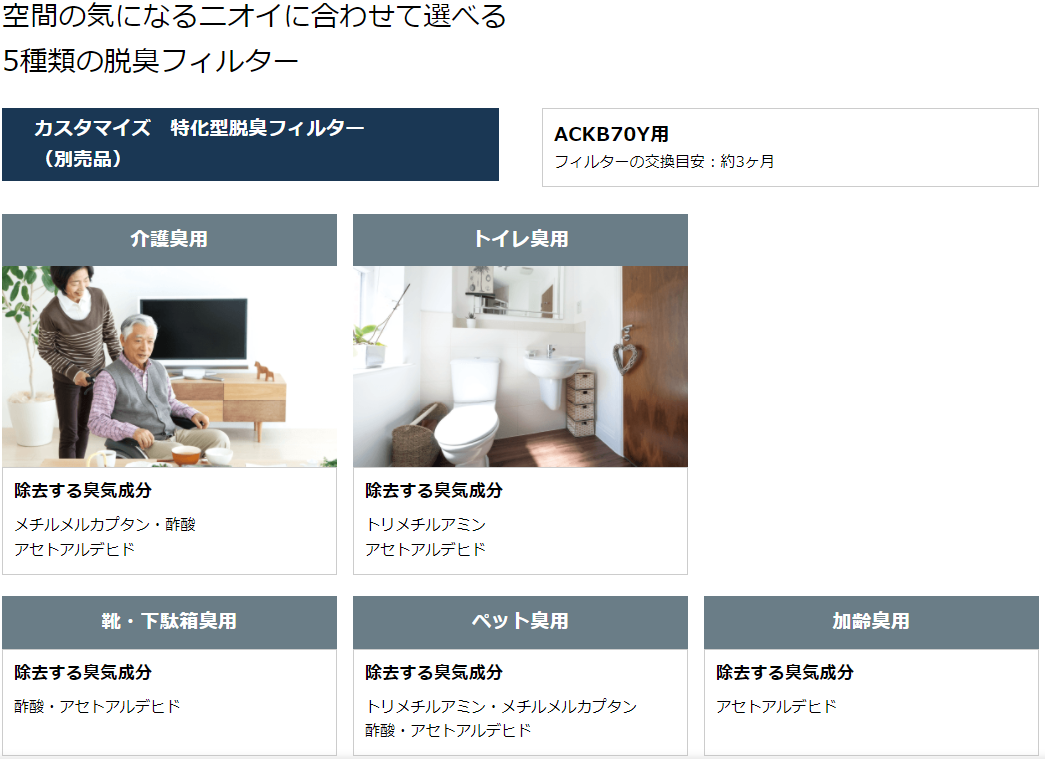Click メチルメルカプタン・酢酸 in the care card
Viewport: 1045px width, 759px height.
click(105, 524)
